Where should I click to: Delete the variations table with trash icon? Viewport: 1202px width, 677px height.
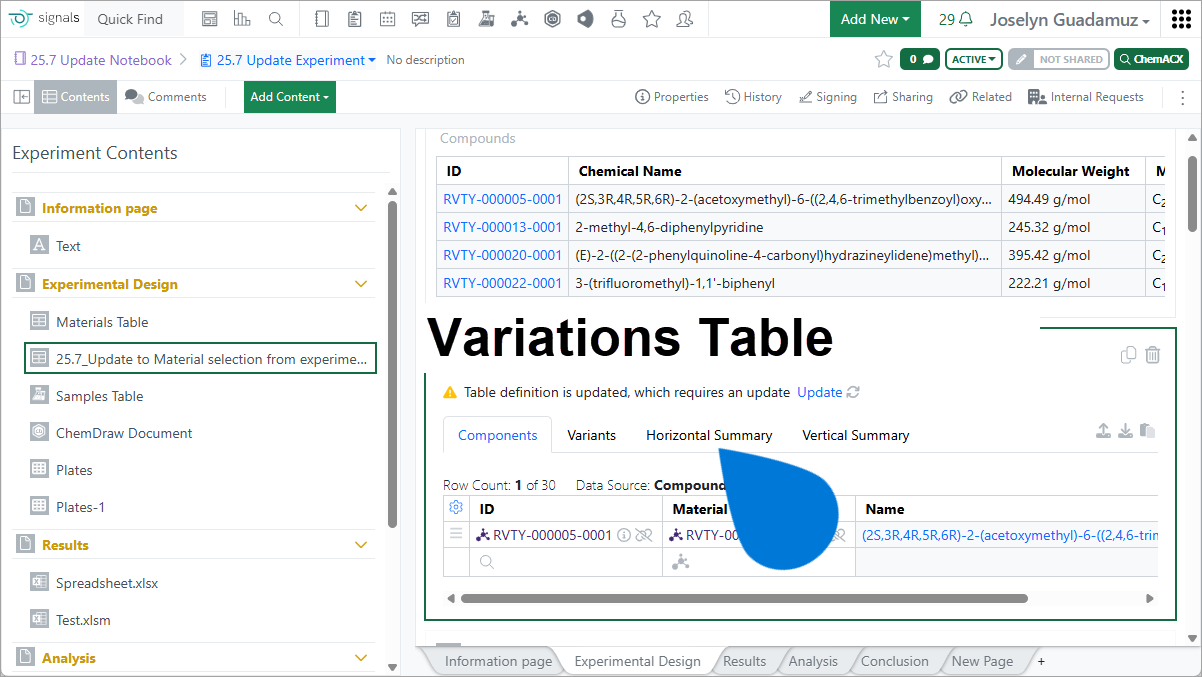click(1152, 355)
